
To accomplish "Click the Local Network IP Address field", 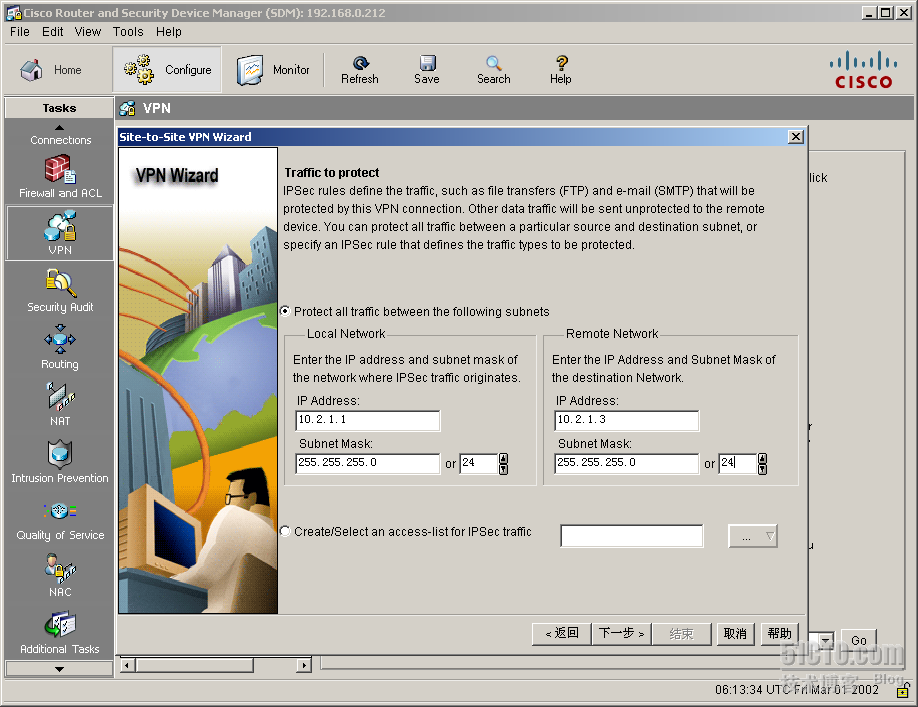I will (368, 420).
